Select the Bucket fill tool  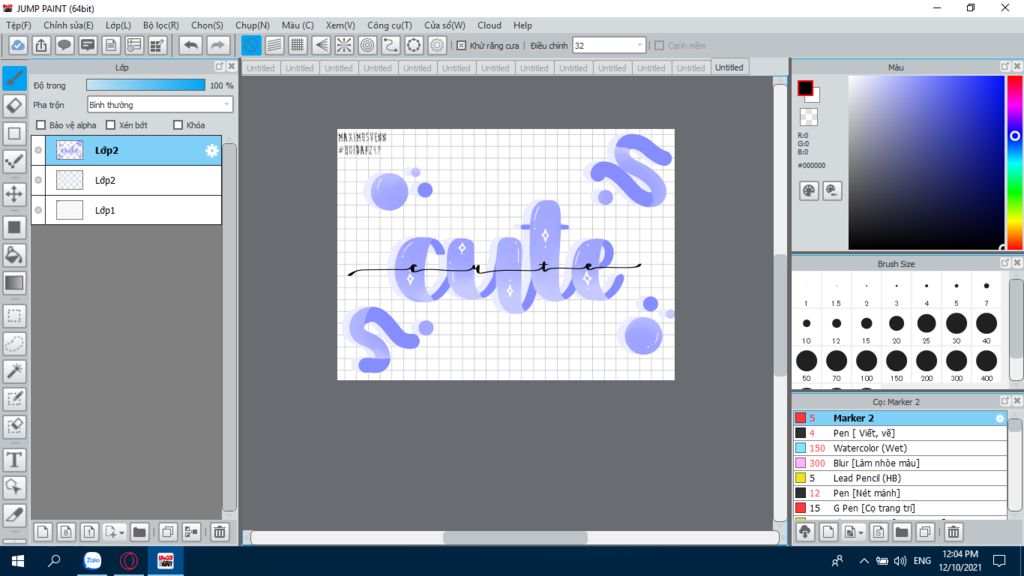click(14, 255)
